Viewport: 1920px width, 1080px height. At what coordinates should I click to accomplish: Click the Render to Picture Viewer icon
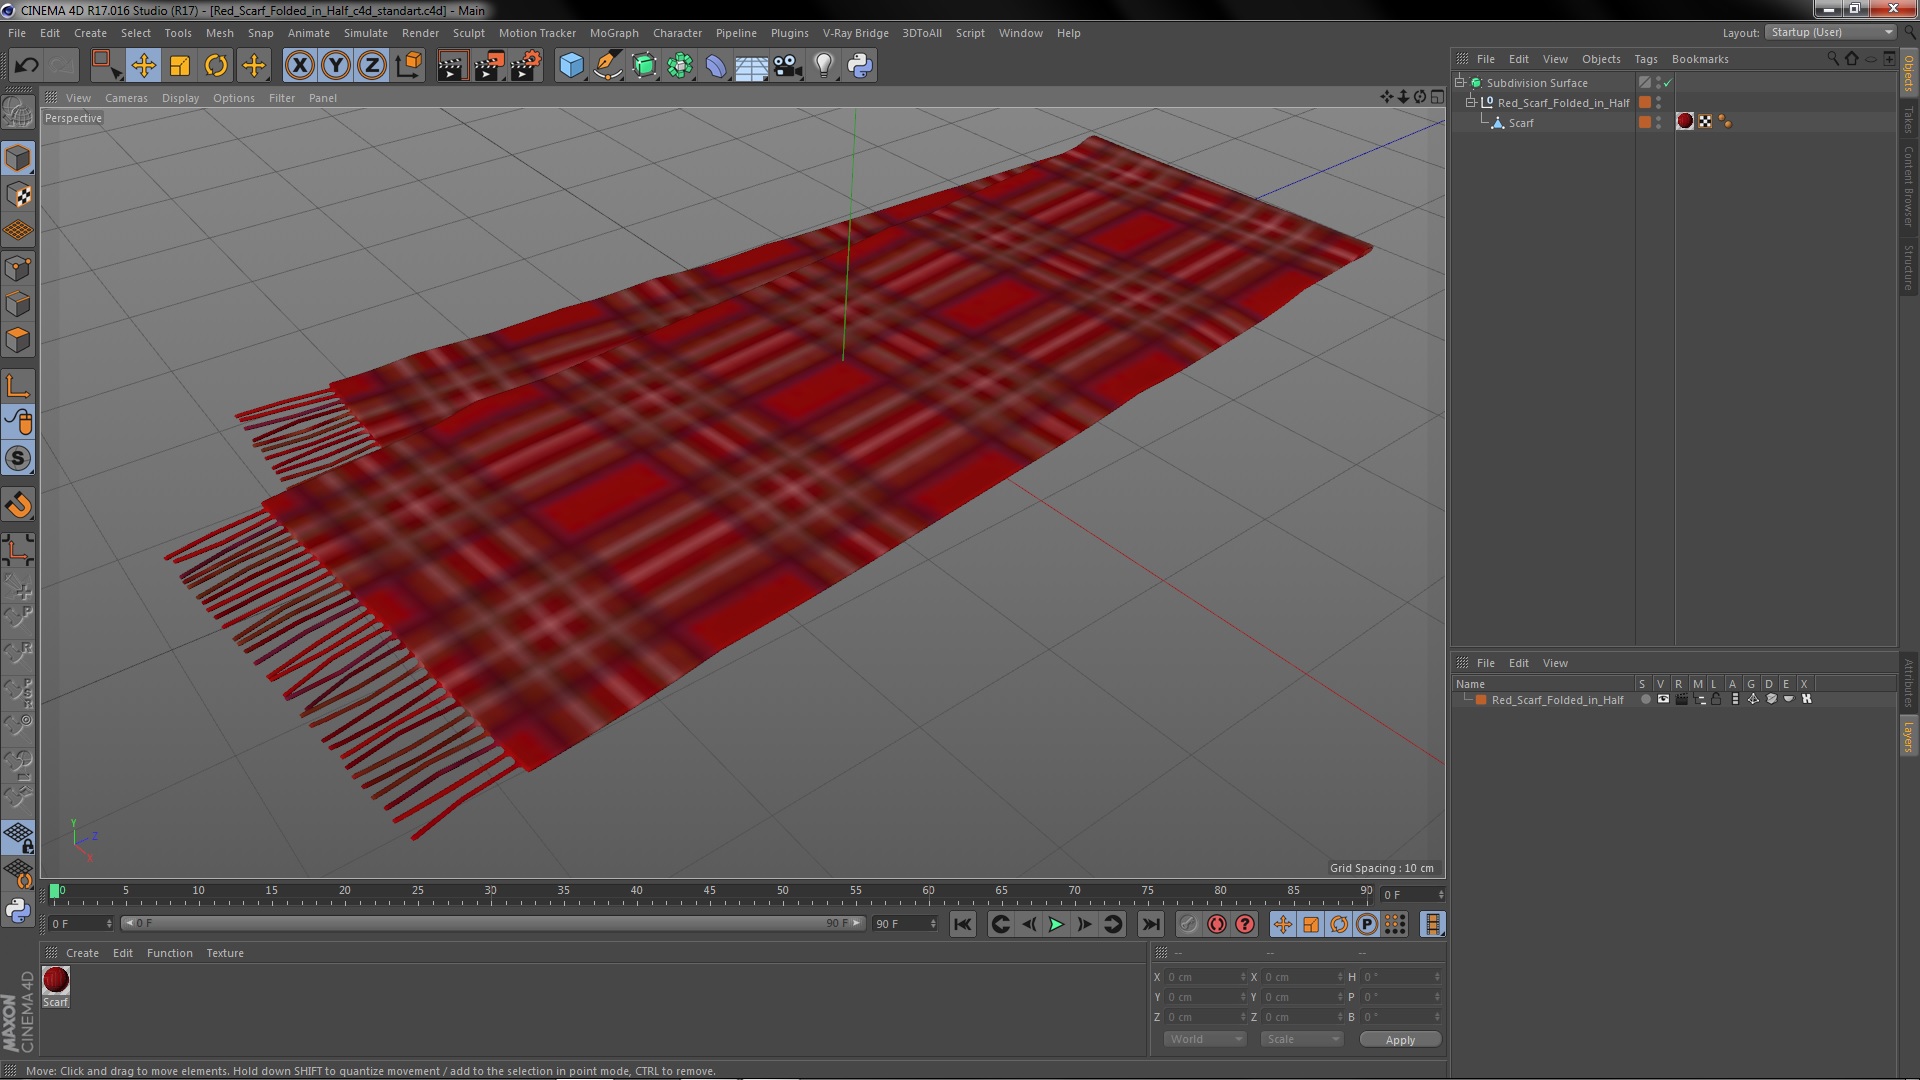(x=488, y=66)
